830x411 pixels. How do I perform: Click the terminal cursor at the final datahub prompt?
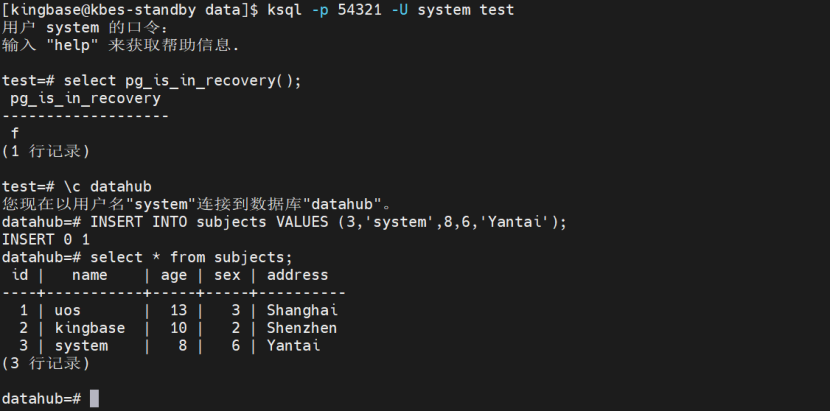tap(94, 398)
